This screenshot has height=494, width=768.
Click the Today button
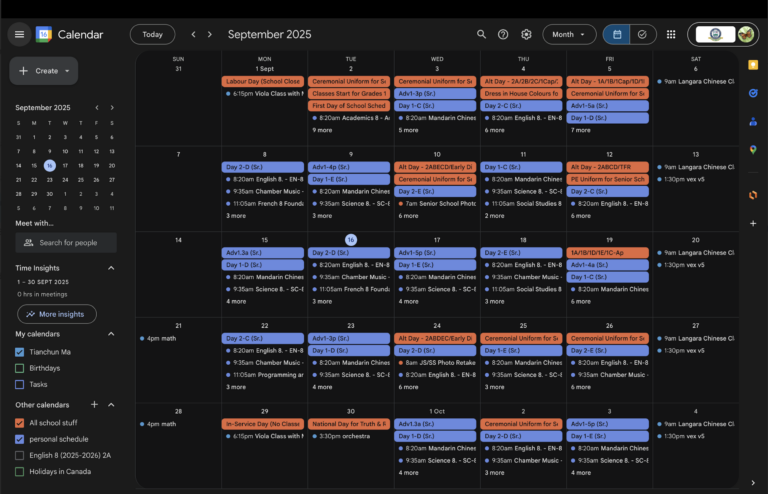tap(152, 34)
